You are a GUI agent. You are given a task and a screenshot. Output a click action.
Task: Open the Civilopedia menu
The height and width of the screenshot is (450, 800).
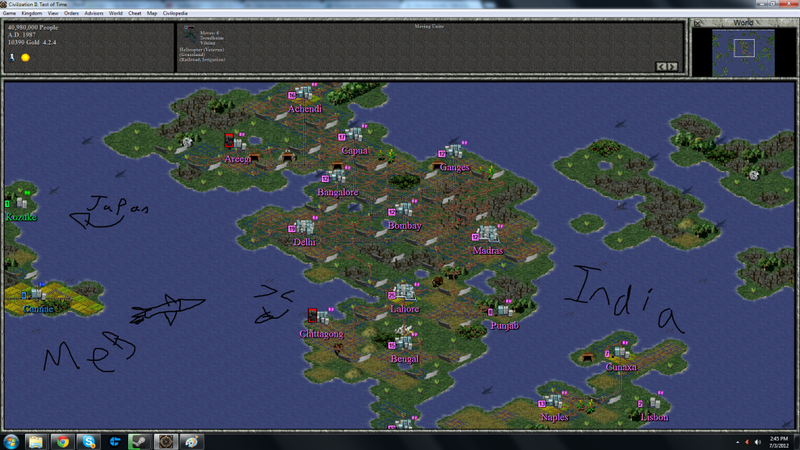[x=175, y=13]
